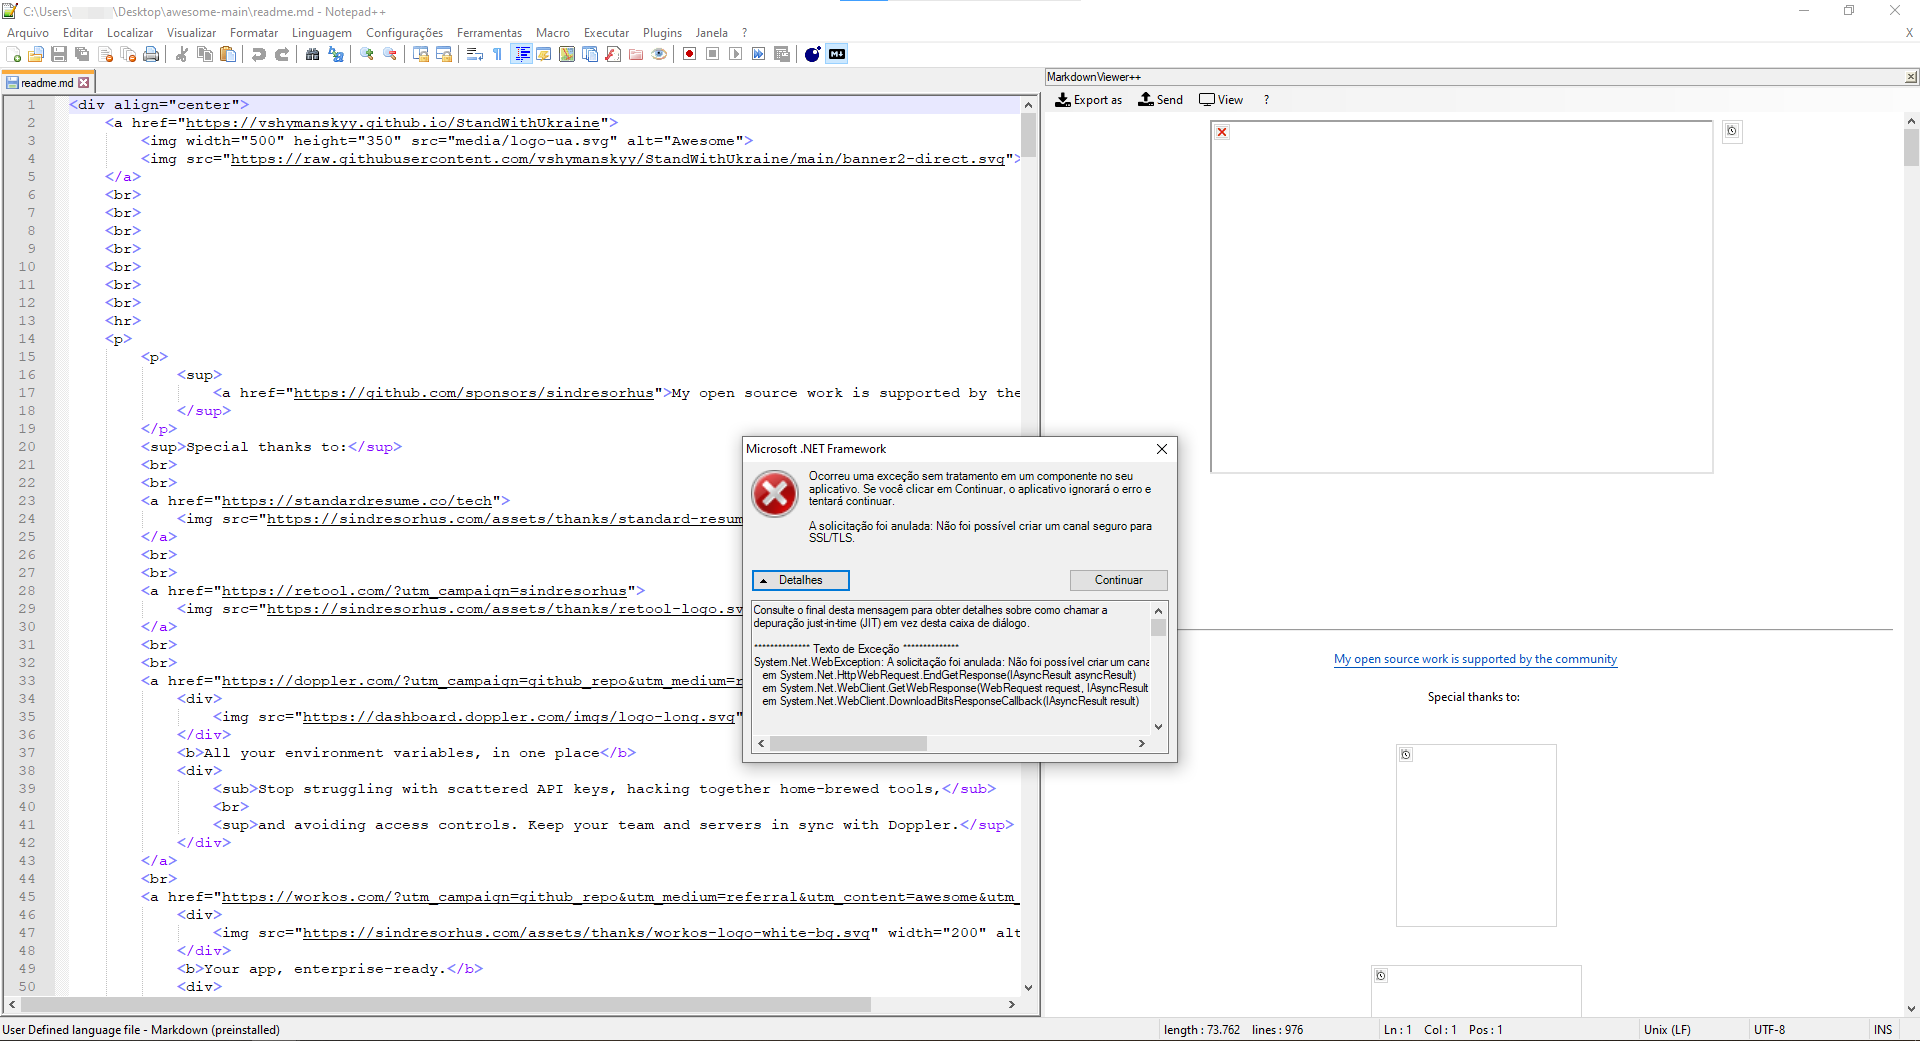Open the Function List panel icon
Screen dimensions: 1920x1041
613,54
